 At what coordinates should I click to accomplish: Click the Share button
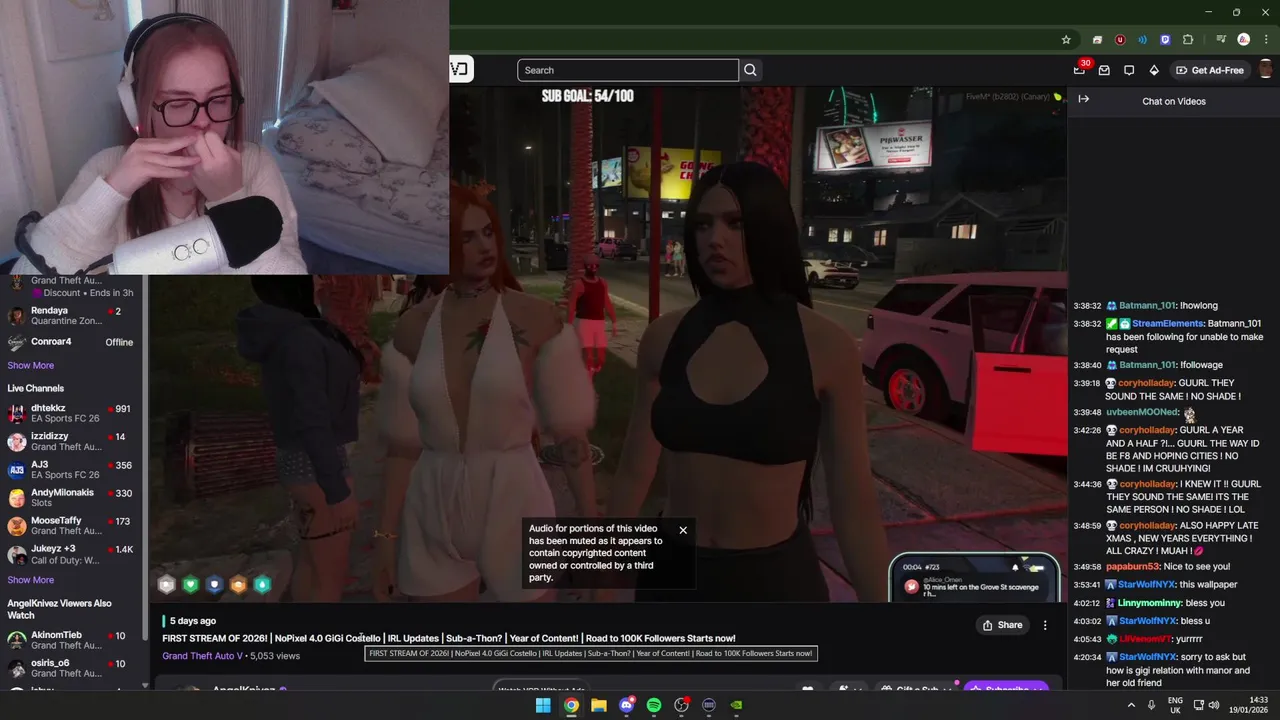tap(1003, 625)
